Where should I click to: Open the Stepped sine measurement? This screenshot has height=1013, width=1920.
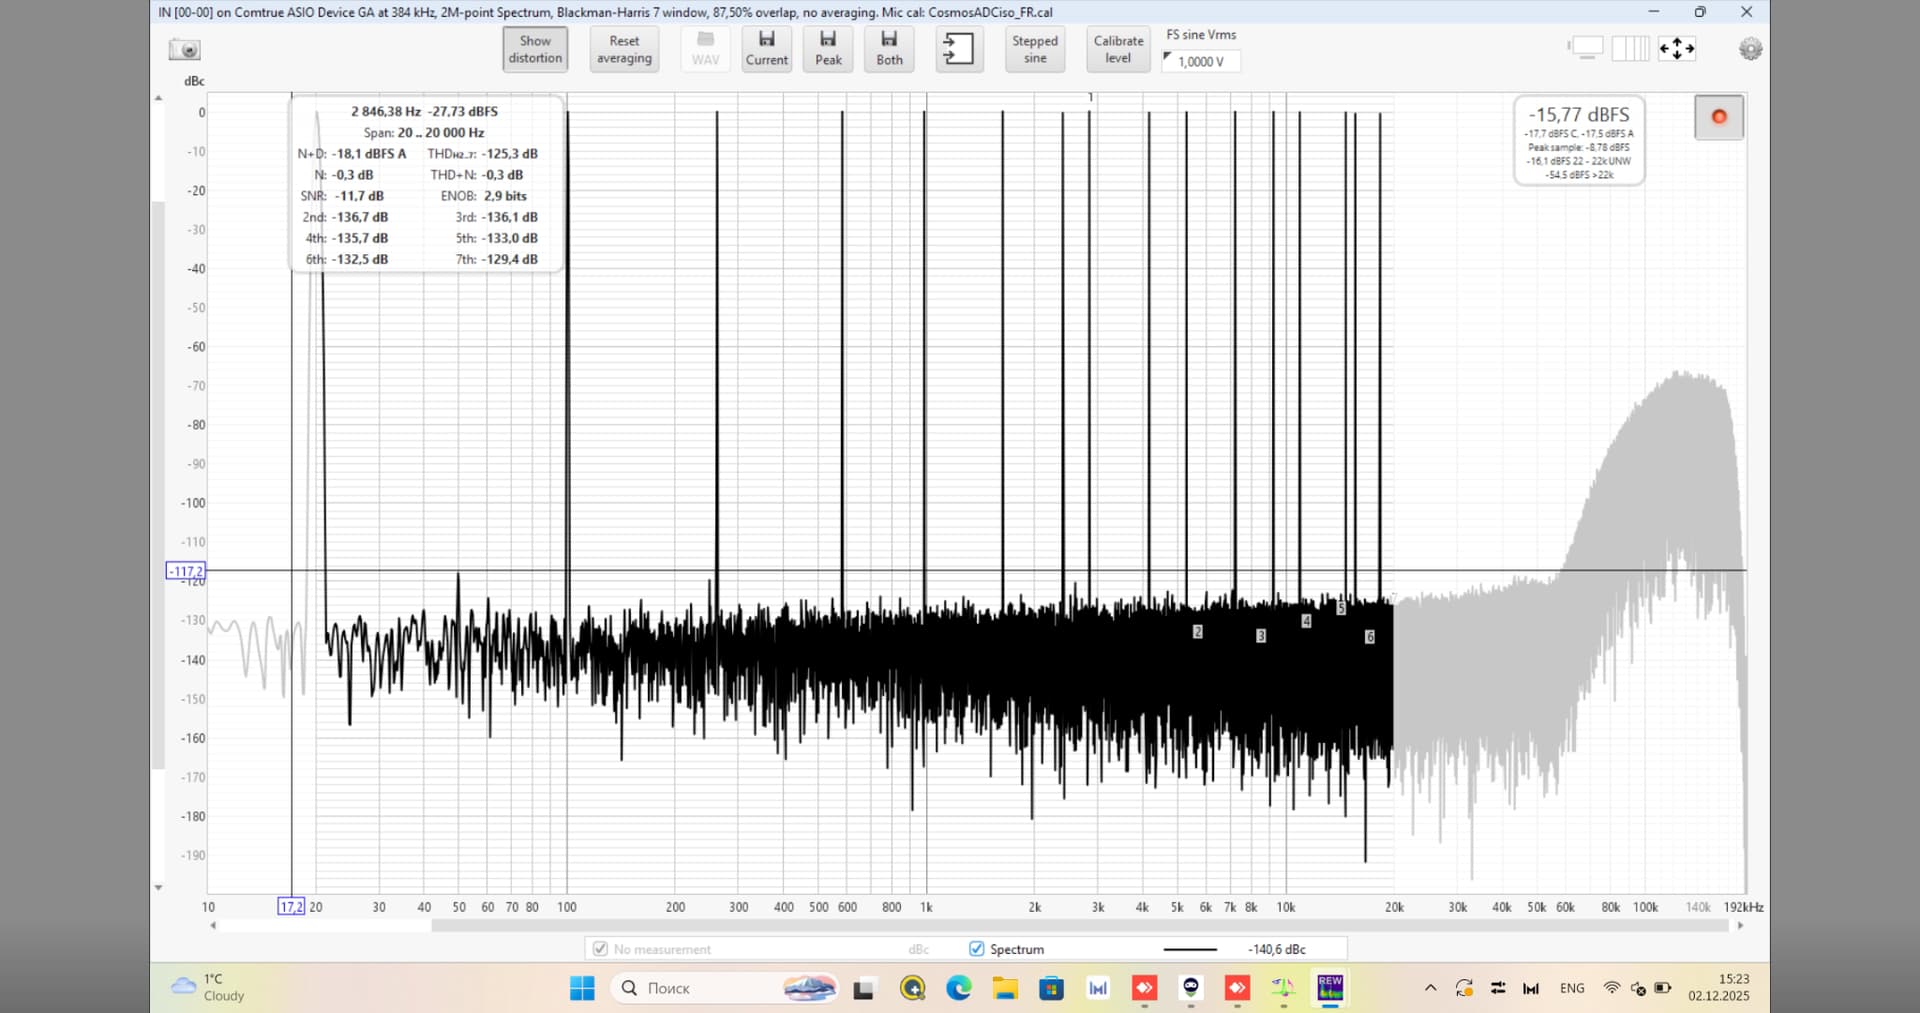pyautogui.click(x=1035, y=49)
